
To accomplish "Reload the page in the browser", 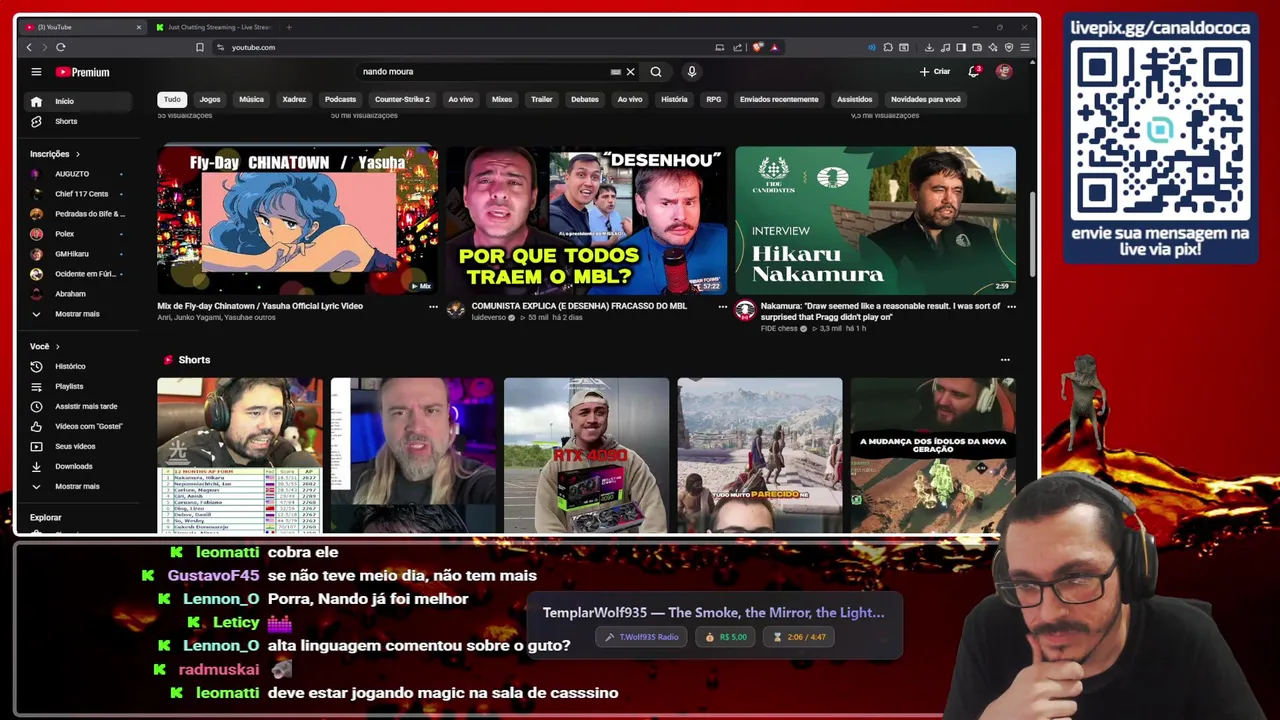I will tap(61, 47).
